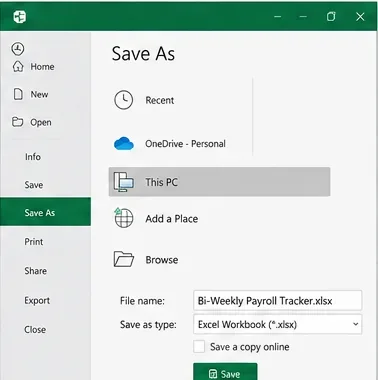Go to Home in the sidebar
The width and height of the screenshot is (378, 380).
click(x=42, y=67)
